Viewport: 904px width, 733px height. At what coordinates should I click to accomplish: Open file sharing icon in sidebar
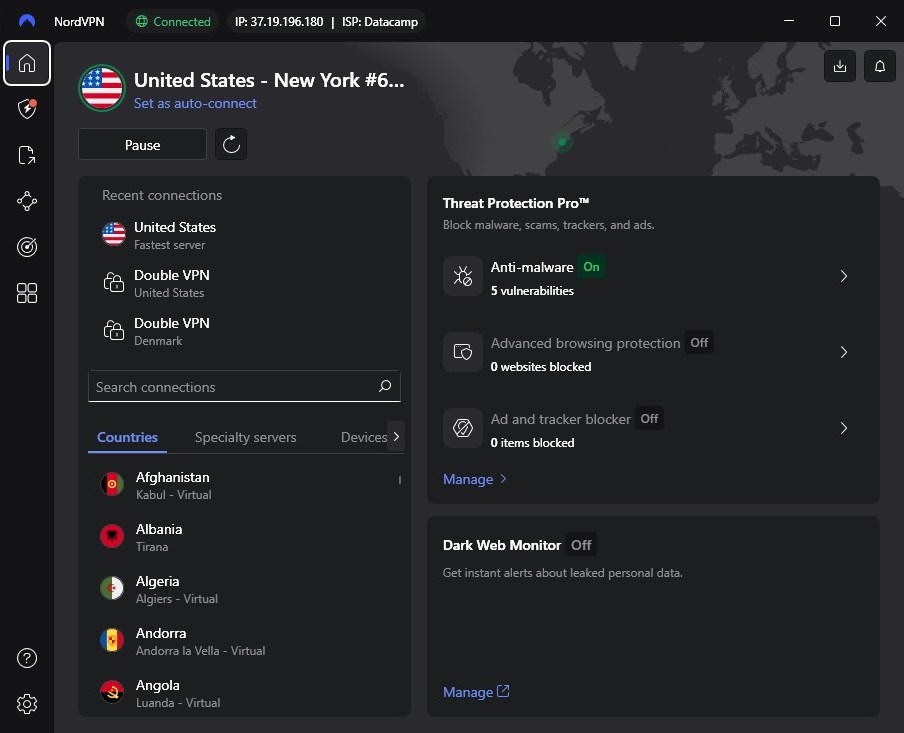27,155
